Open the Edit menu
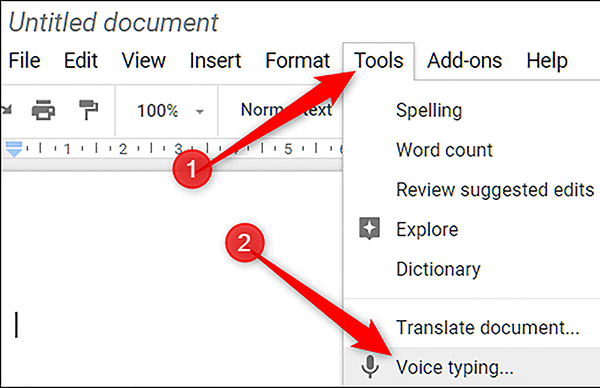This screenshot has width=600, height=388. tap(81, 60)
